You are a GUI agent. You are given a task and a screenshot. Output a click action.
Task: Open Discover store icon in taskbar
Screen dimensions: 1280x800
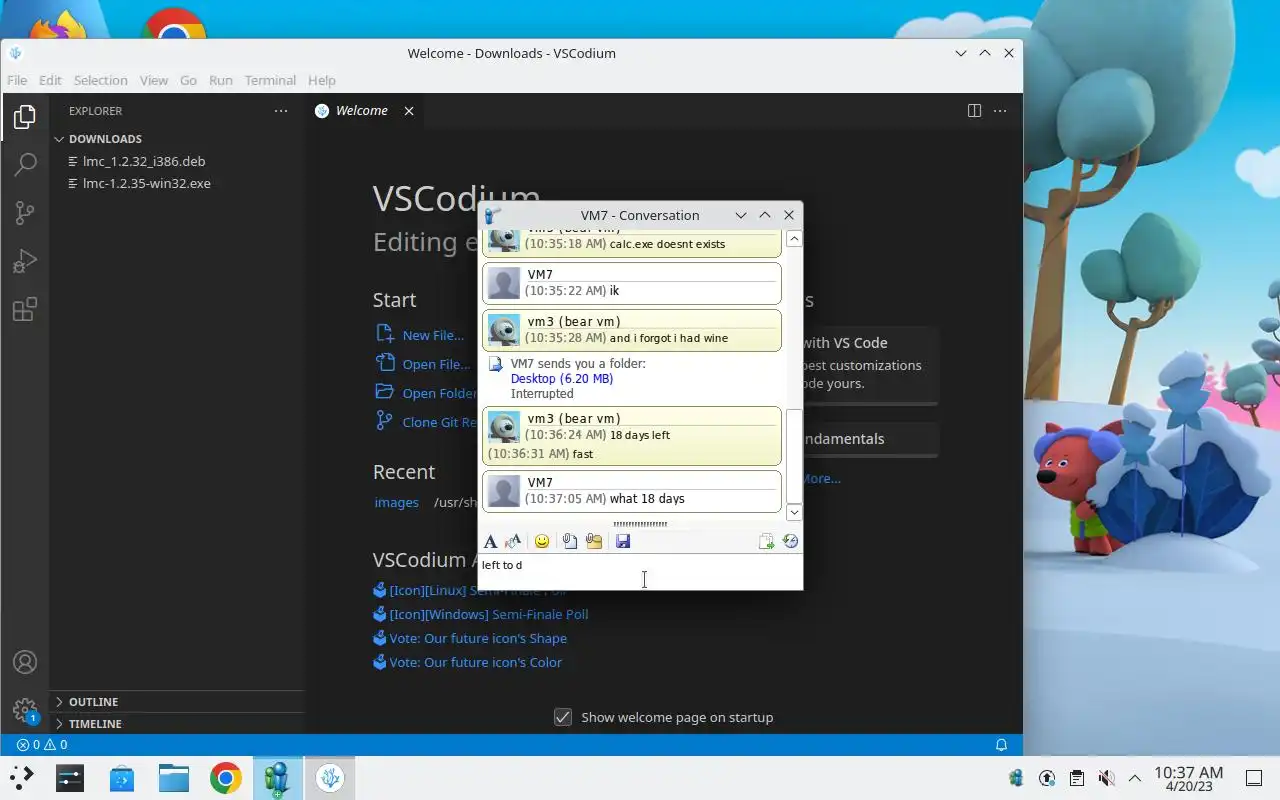[122, 778]
